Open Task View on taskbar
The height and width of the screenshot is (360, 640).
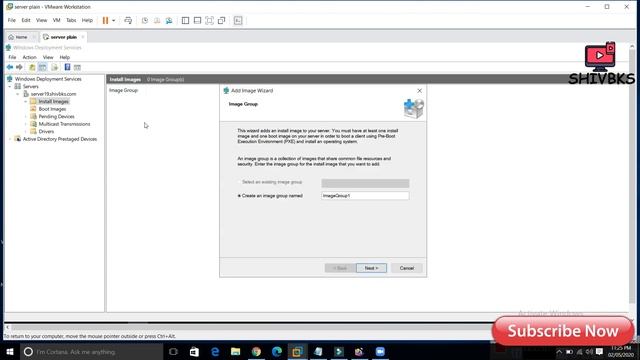[173, 351]
